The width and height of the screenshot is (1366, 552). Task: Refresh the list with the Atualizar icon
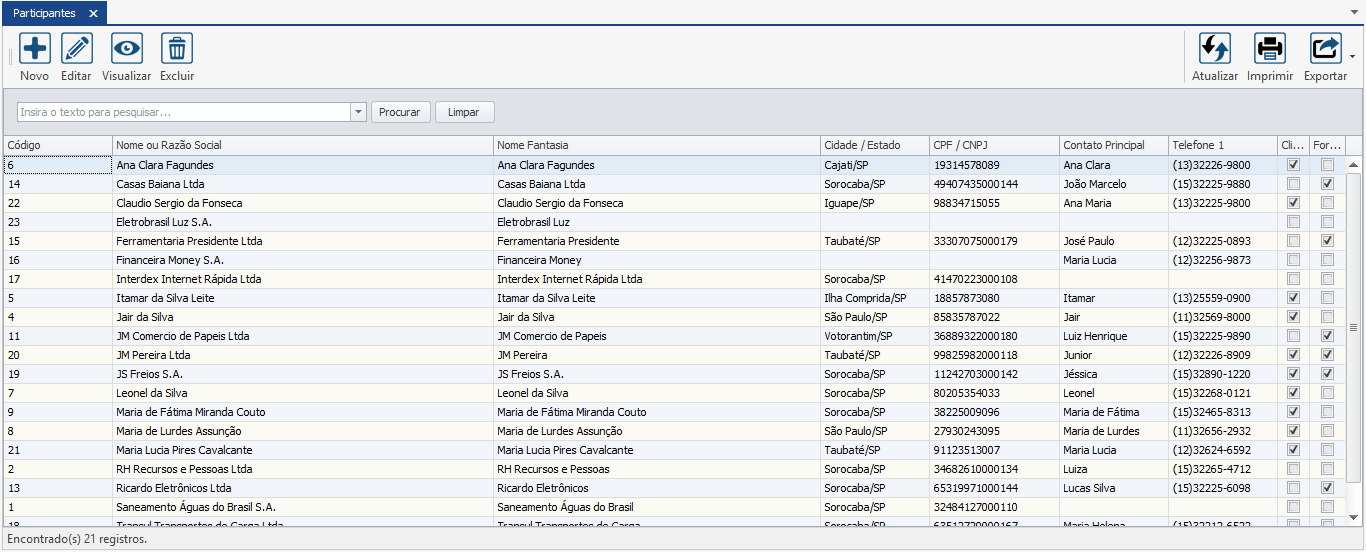1215,49
